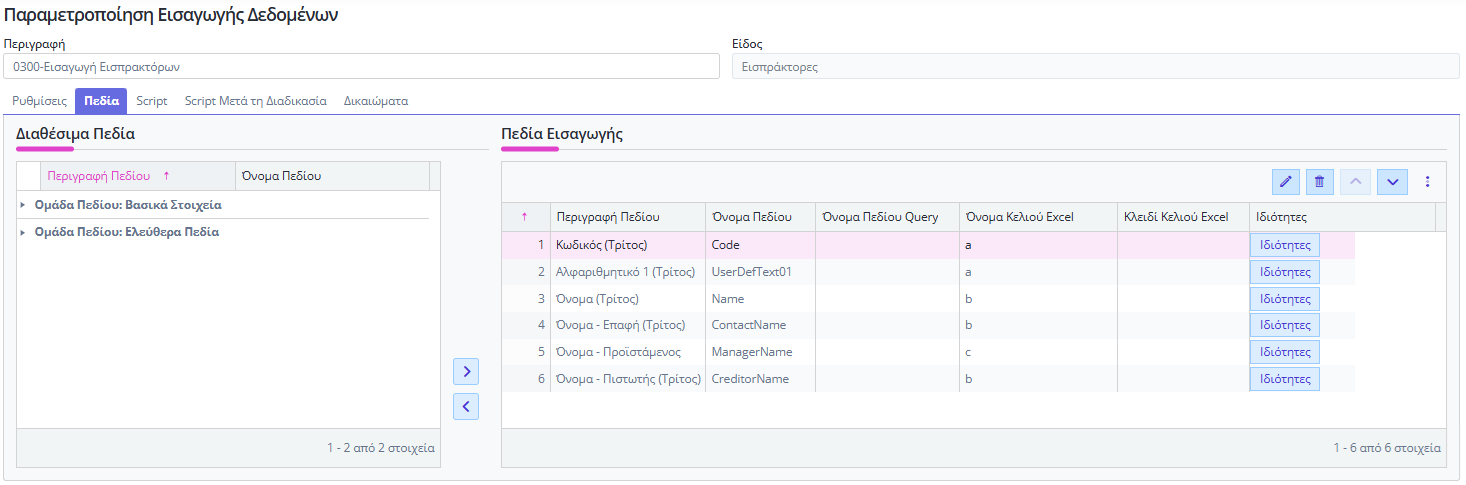Move the selected field down with arrow
The width and height of the screenshot is (1466, 485).
pyautogui.click(x=1392, y=182)
